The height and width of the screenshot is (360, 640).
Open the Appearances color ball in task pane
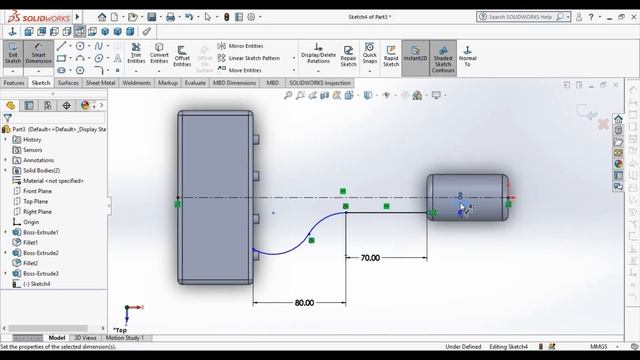pyautogui.click(x=618, y=164)
